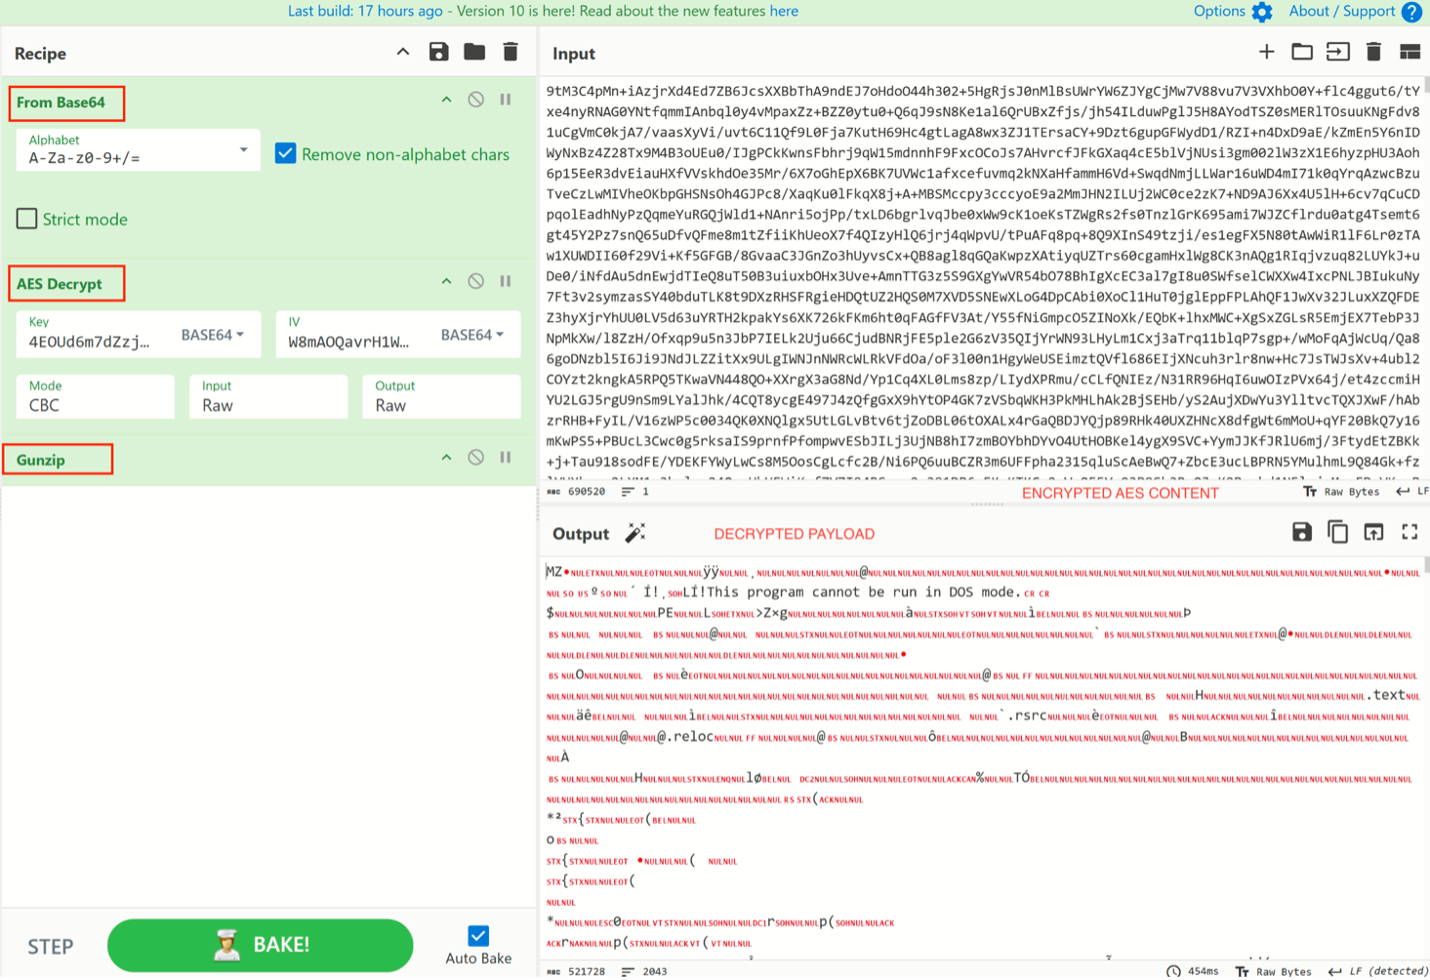Maximise the output pane
The width and height of the screenshot is (1430, 980).
1410,533
